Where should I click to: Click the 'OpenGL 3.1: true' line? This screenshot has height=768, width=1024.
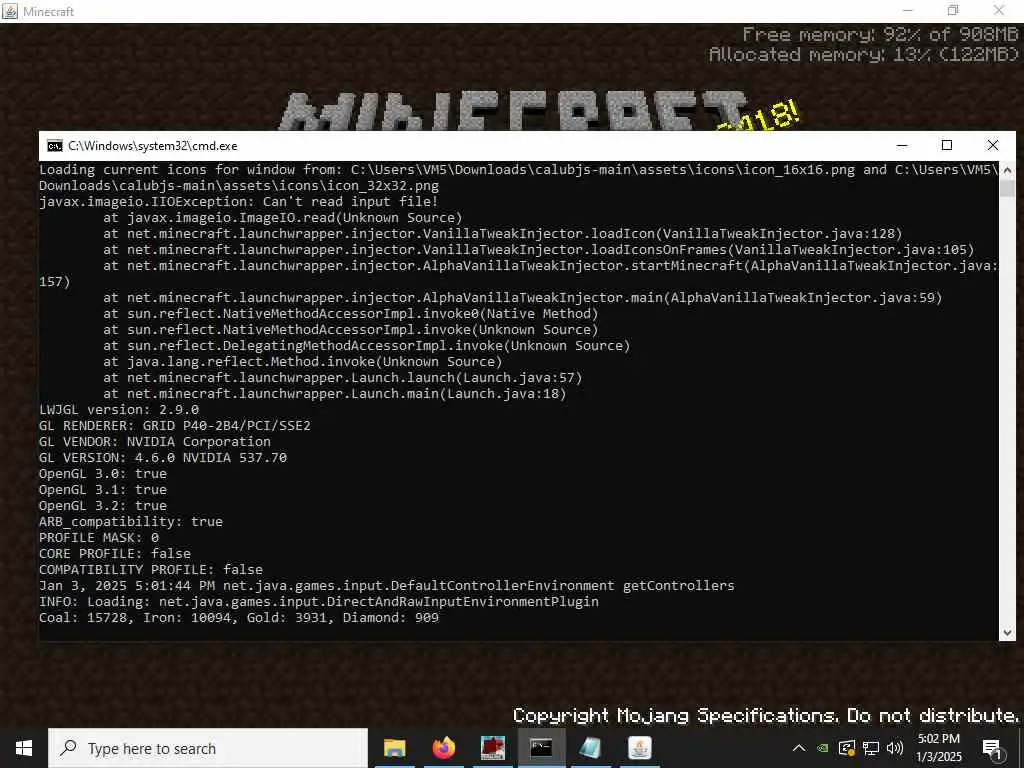[x=103, y=490]
